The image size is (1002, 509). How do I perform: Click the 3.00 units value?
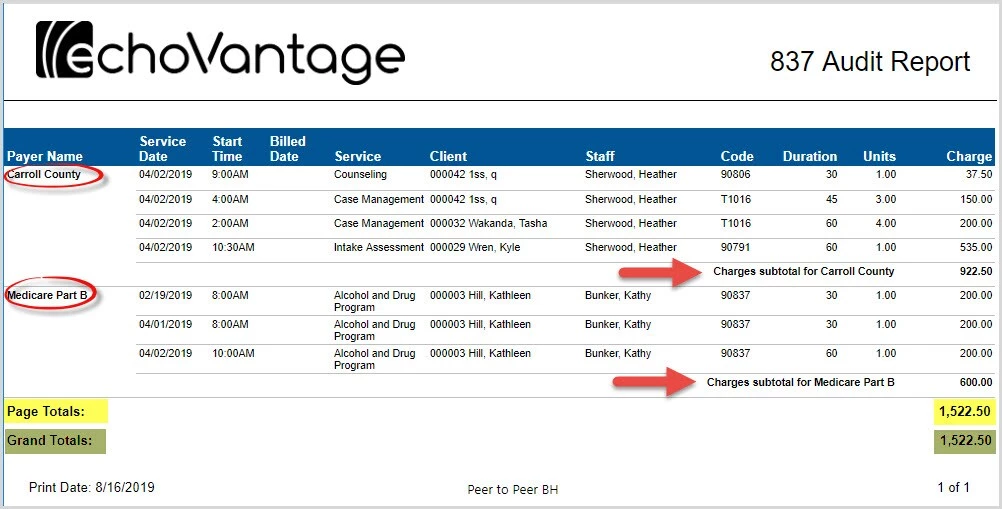click(x=886, y=199)
